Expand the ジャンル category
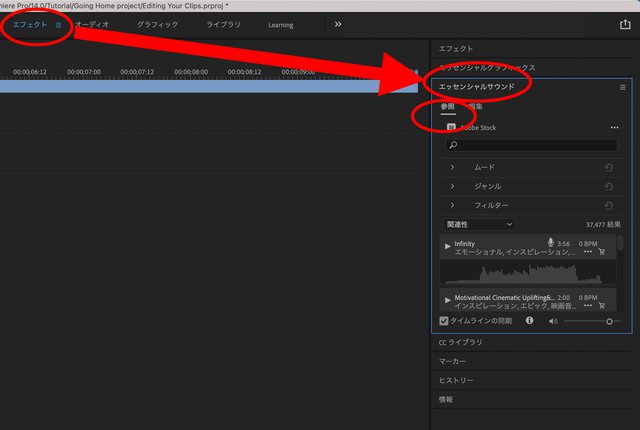 (453, 186)
